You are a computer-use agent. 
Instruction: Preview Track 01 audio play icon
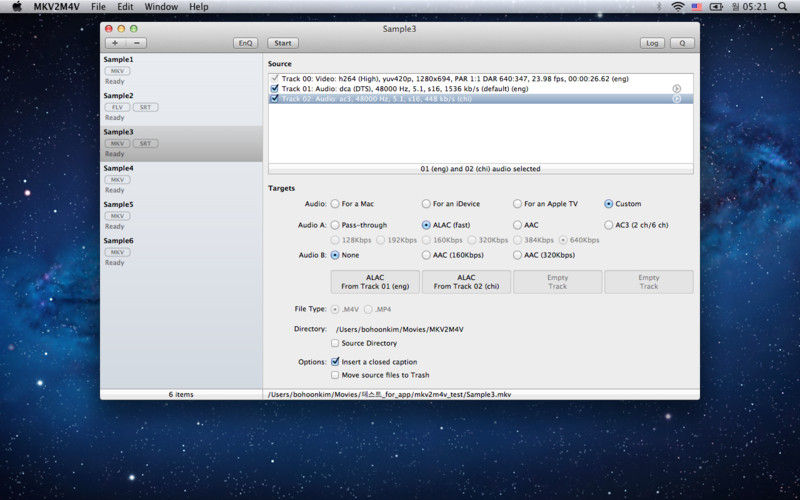[677, 89]
